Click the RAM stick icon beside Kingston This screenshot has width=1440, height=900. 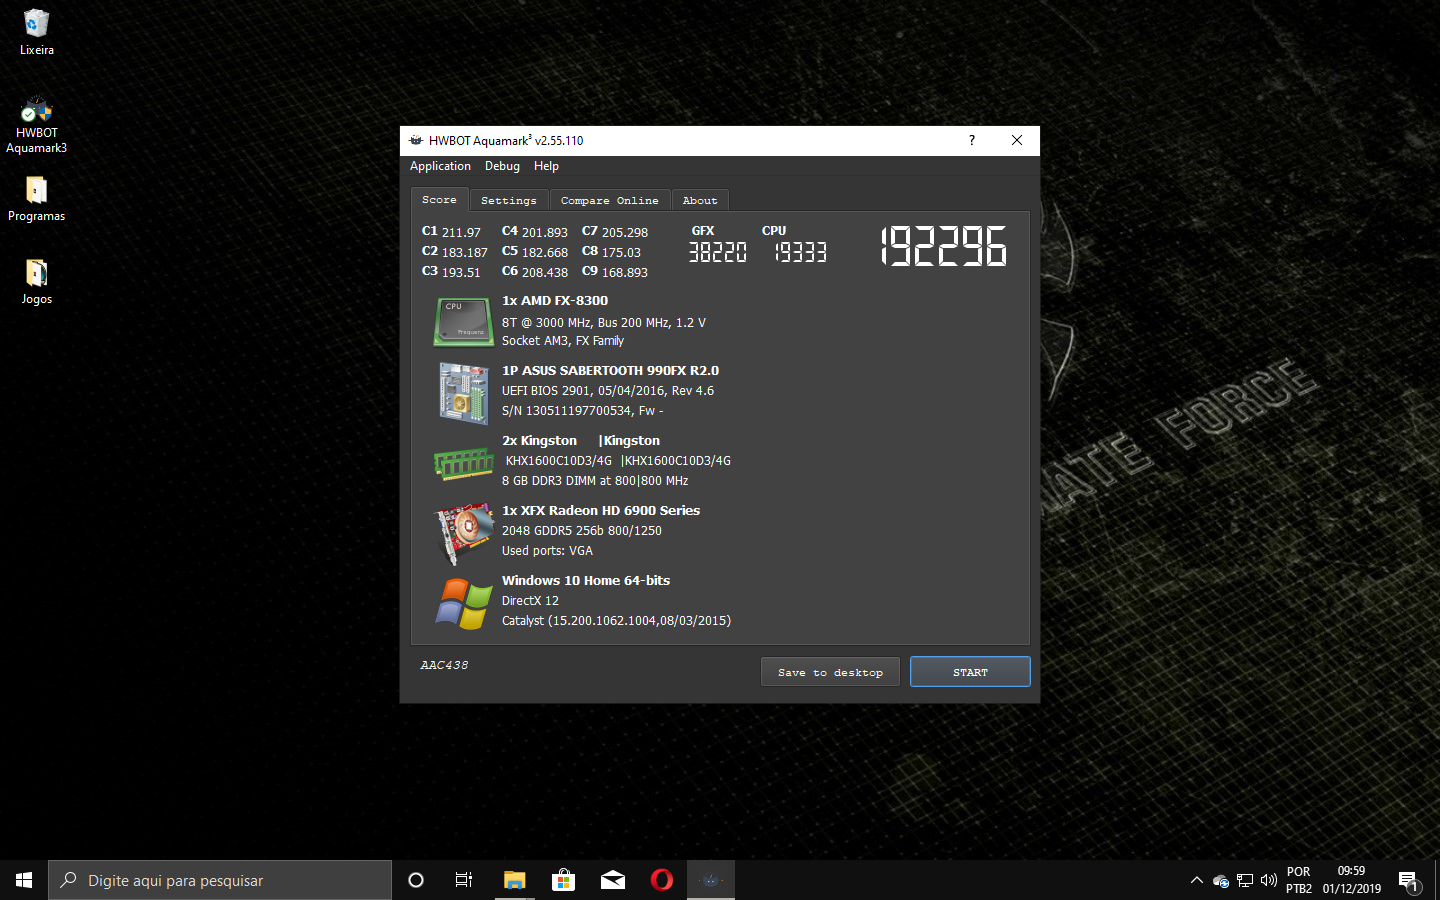coord(463,464)
